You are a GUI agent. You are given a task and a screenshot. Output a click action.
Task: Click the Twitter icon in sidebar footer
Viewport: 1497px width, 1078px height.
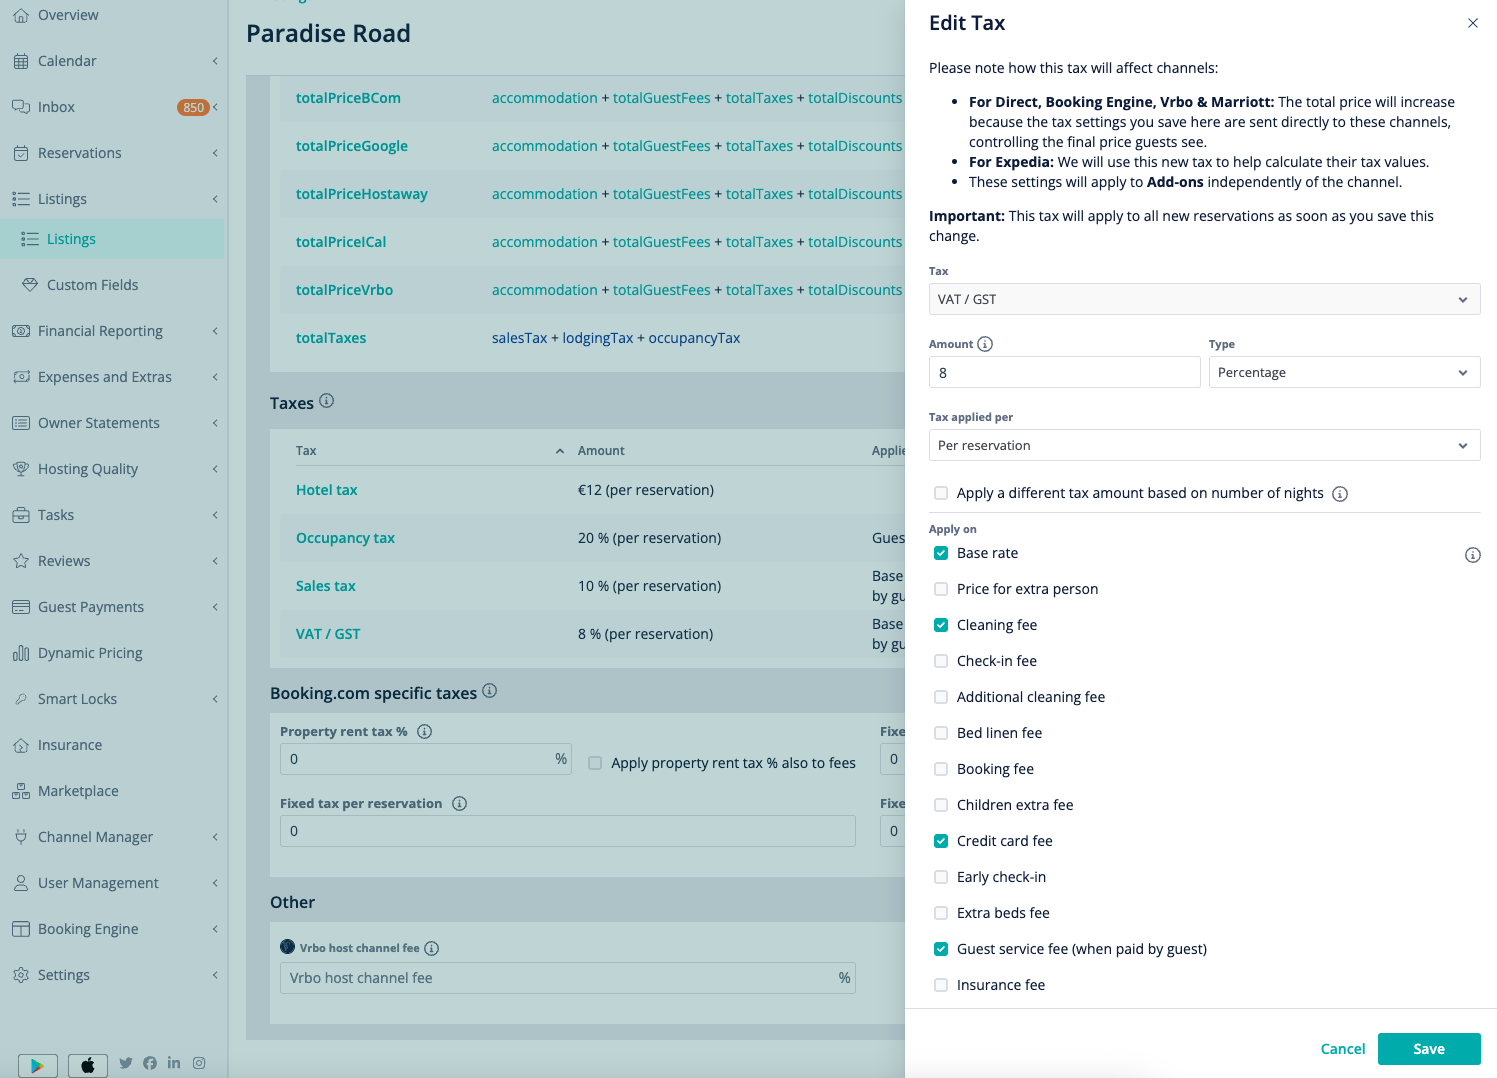coord(126,1063)
